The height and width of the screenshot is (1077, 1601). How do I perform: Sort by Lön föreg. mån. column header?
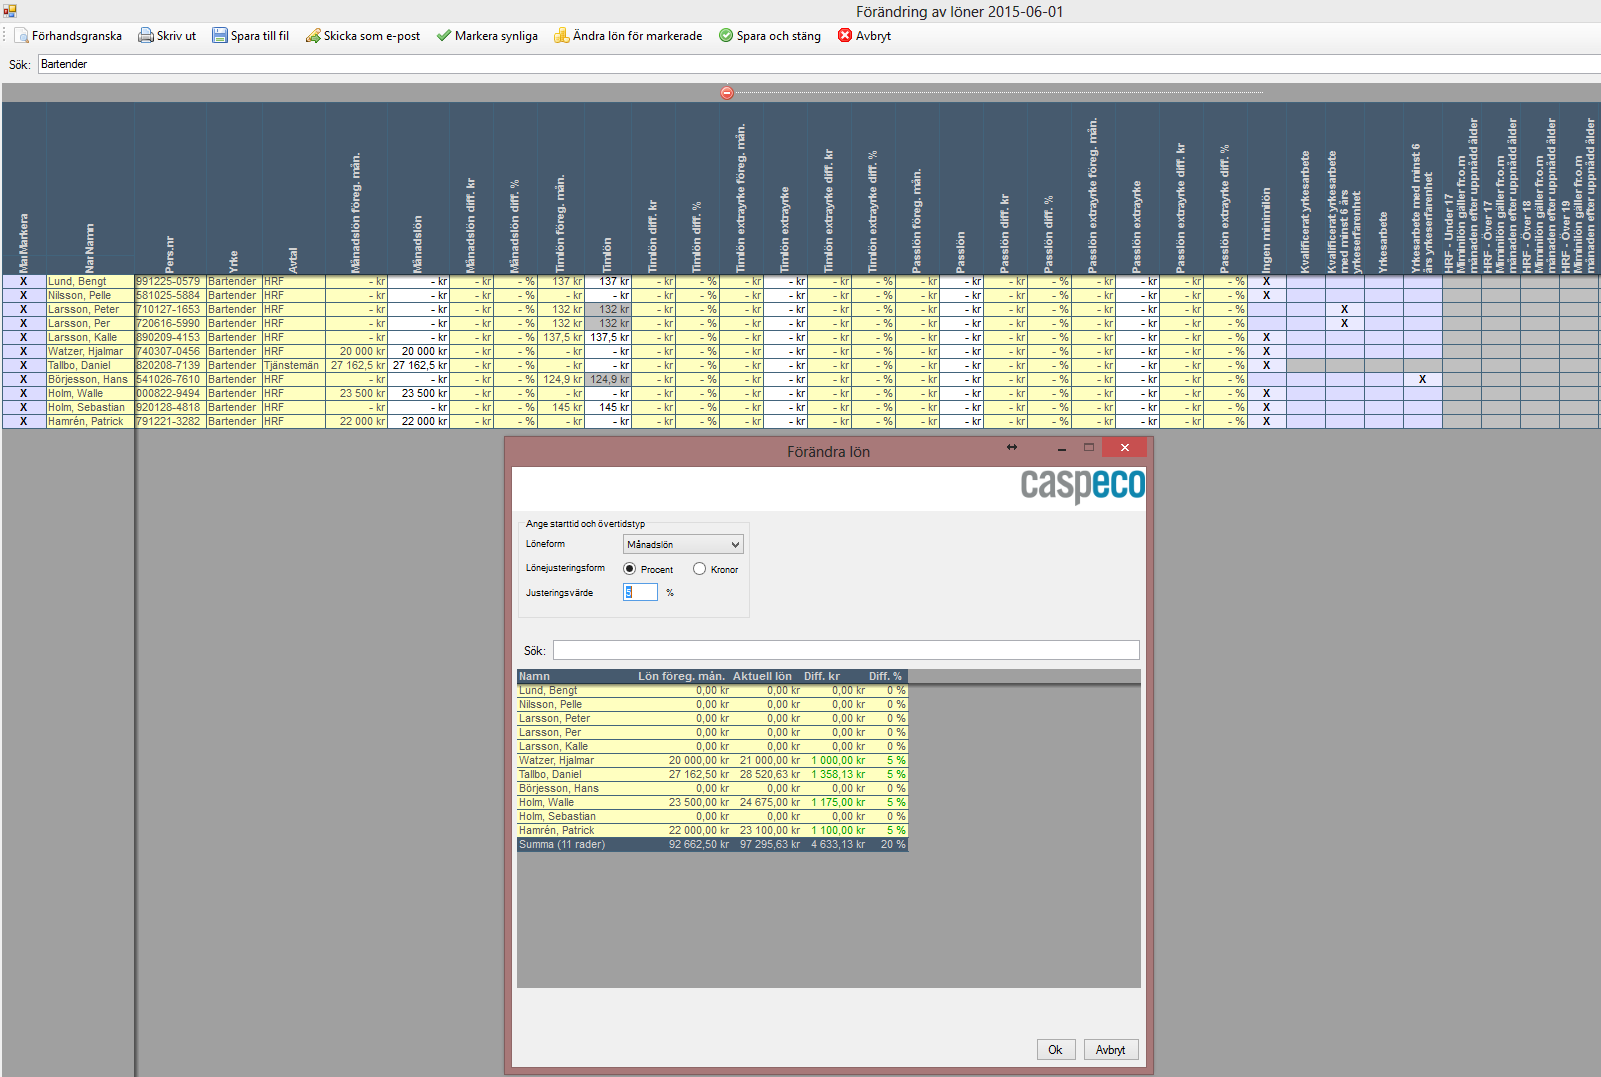point(681,677)
